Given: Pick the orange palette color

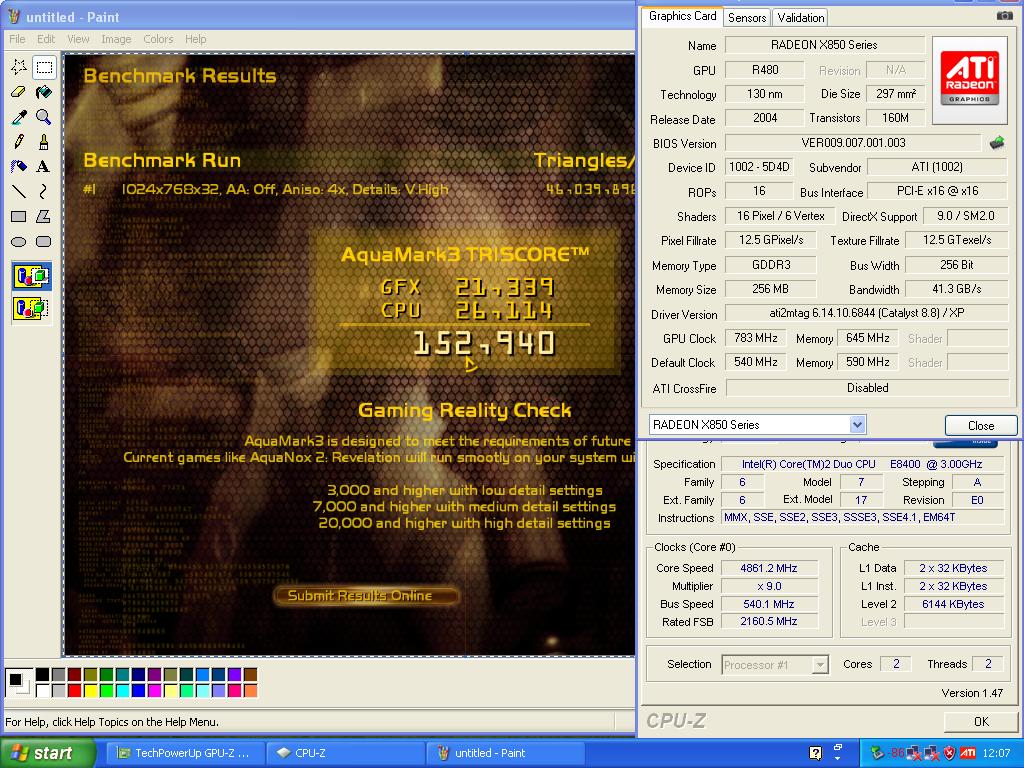Looking at the screenshot, I should click(250, 690).
